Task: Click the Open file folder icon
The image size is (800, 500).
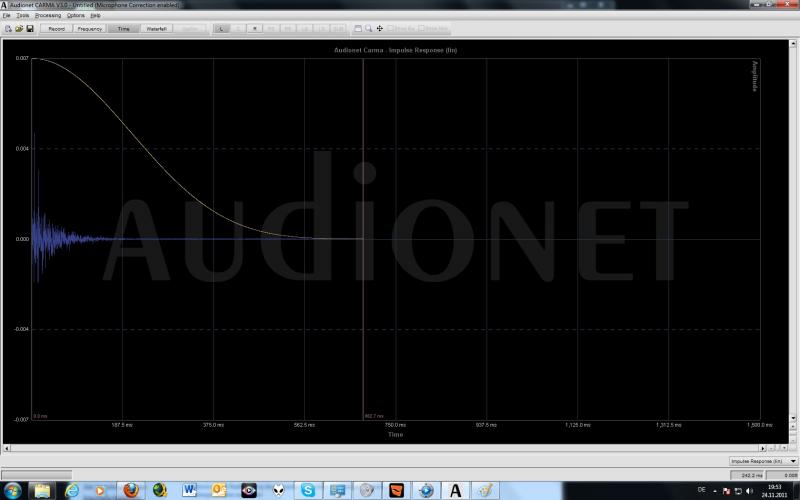Action: [19, 29]
